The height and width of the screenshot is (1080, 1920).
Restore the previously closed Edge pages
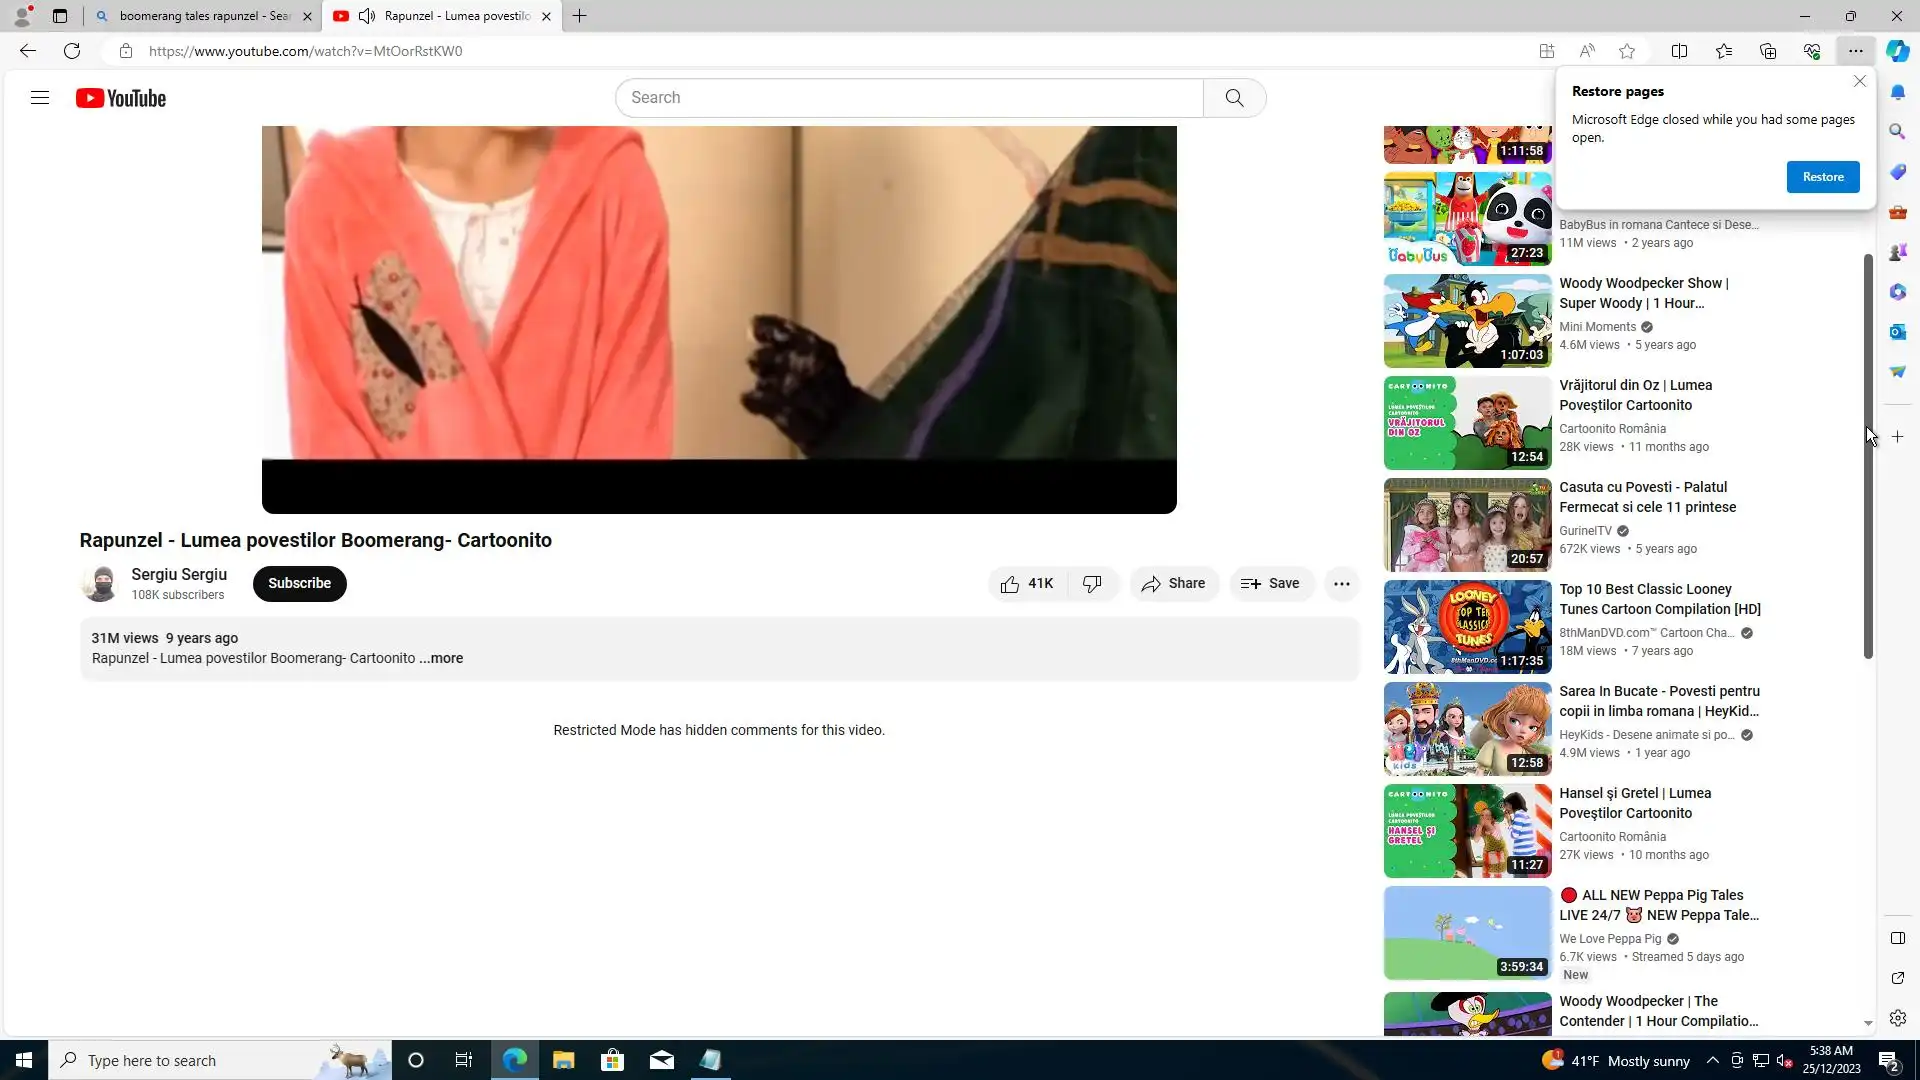click(1822, 177)
